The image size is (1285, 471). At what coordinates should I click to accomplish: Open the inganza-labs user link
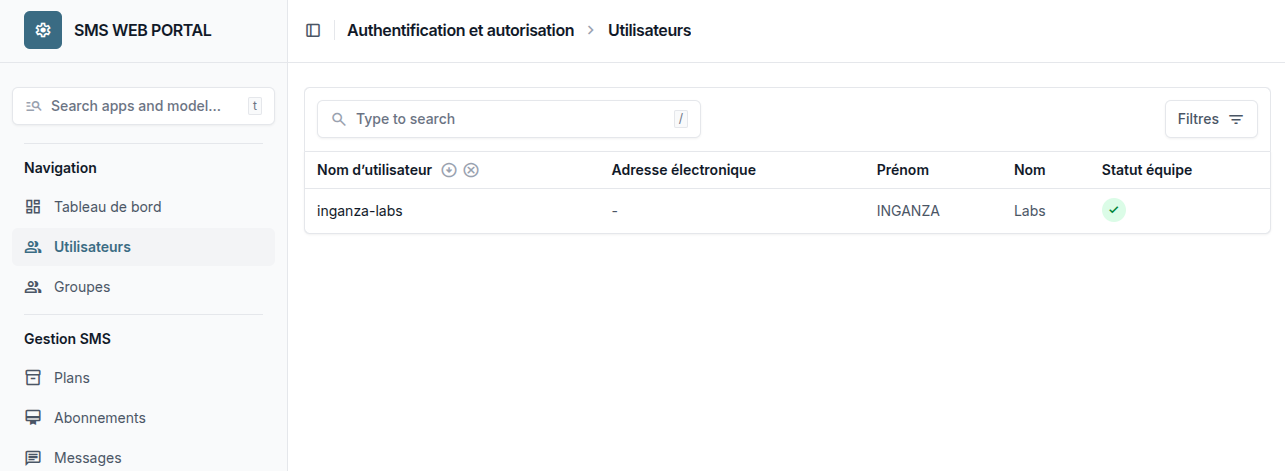pyautogui.click(x=360, y=211)
